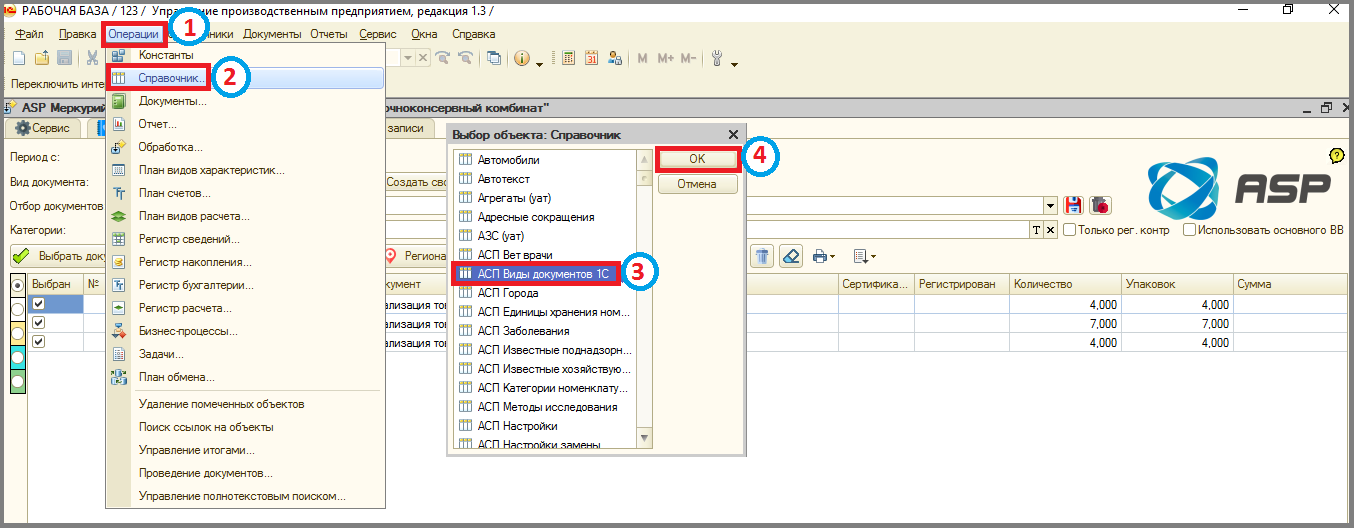Toggle Только рег. контр checkbox
This screenshot has width=1354, height=528.
[x=1069, y=230]
